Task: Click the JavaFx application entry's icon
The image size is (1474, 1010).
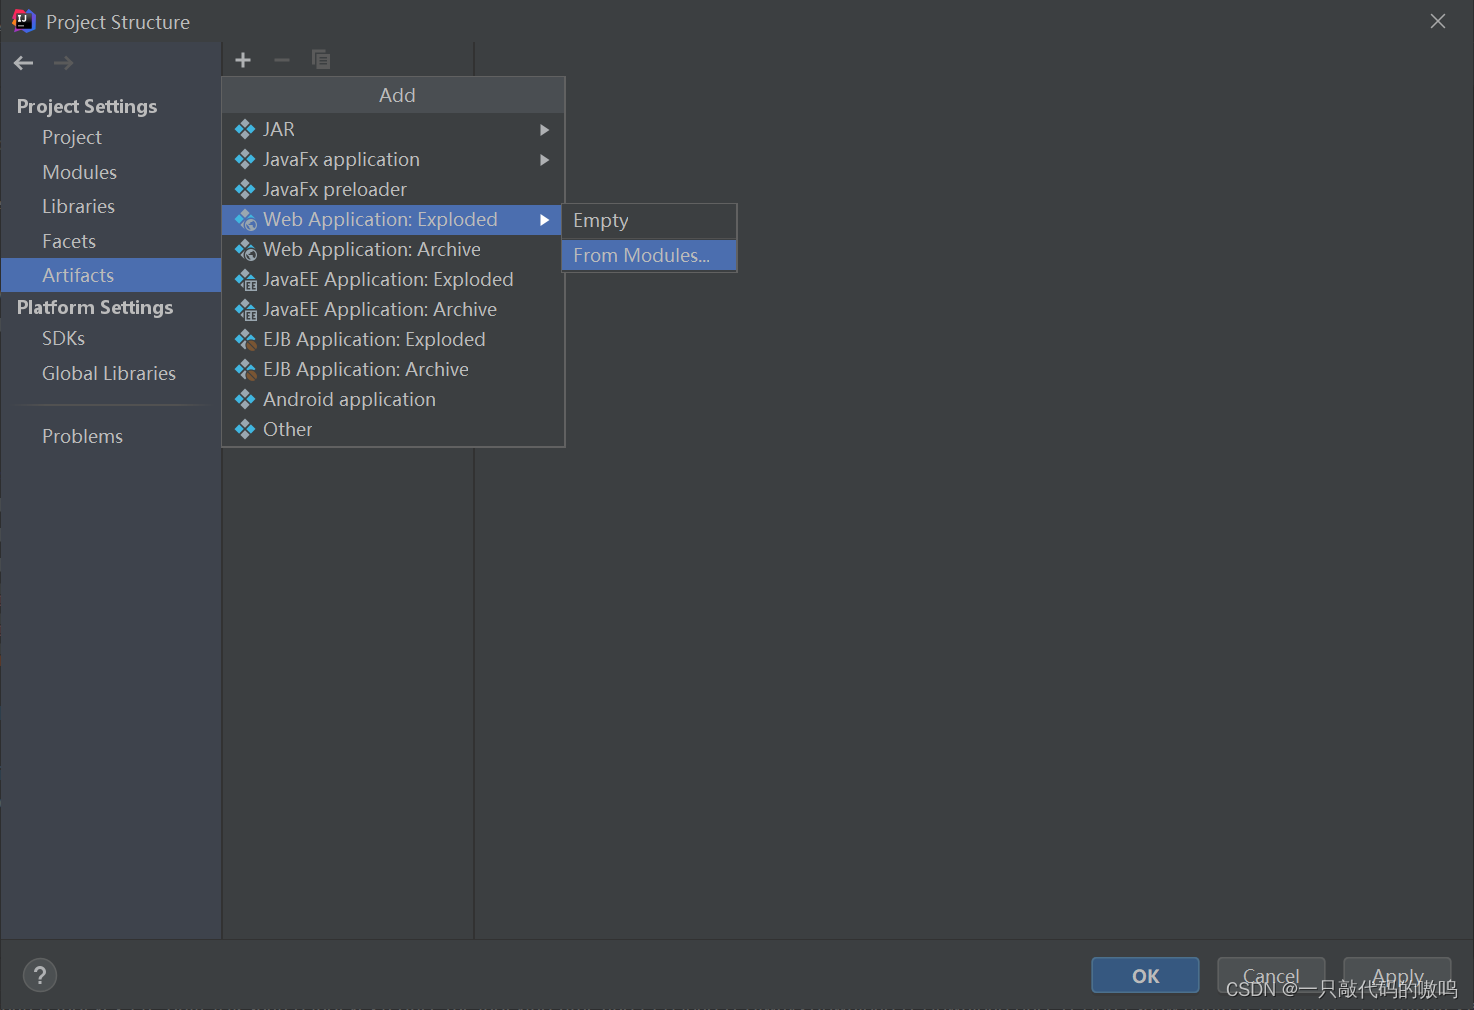Action: point(245,159)
